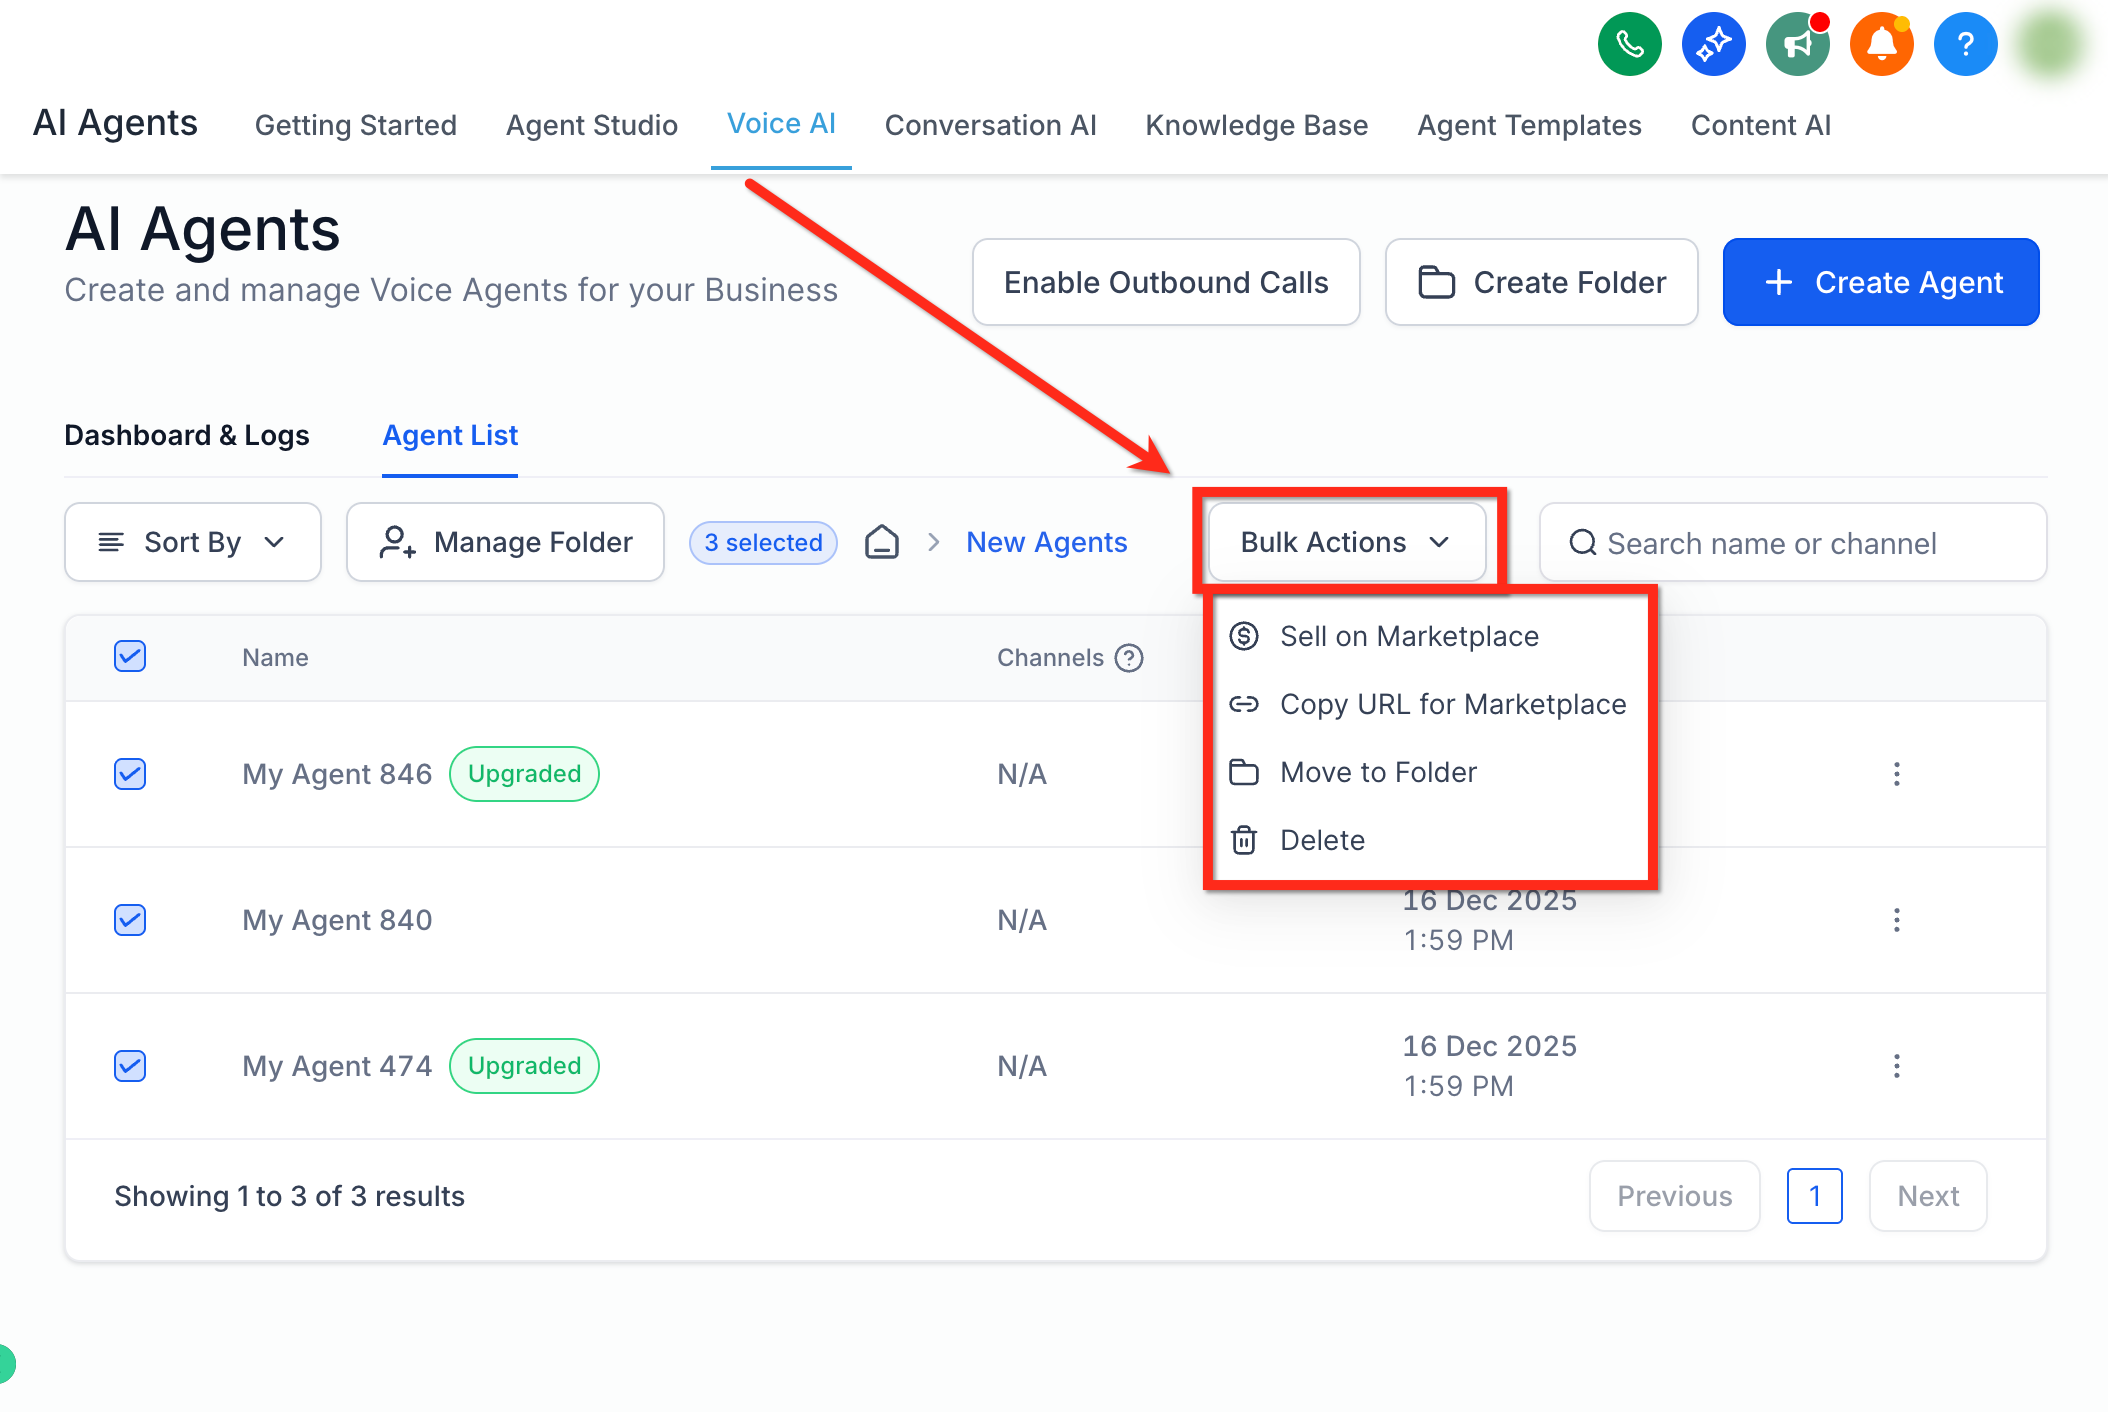The width and height of the screenshot is (2108, 1412).
Task: Focus the Search name or channel field
Action: [1793, 542]
